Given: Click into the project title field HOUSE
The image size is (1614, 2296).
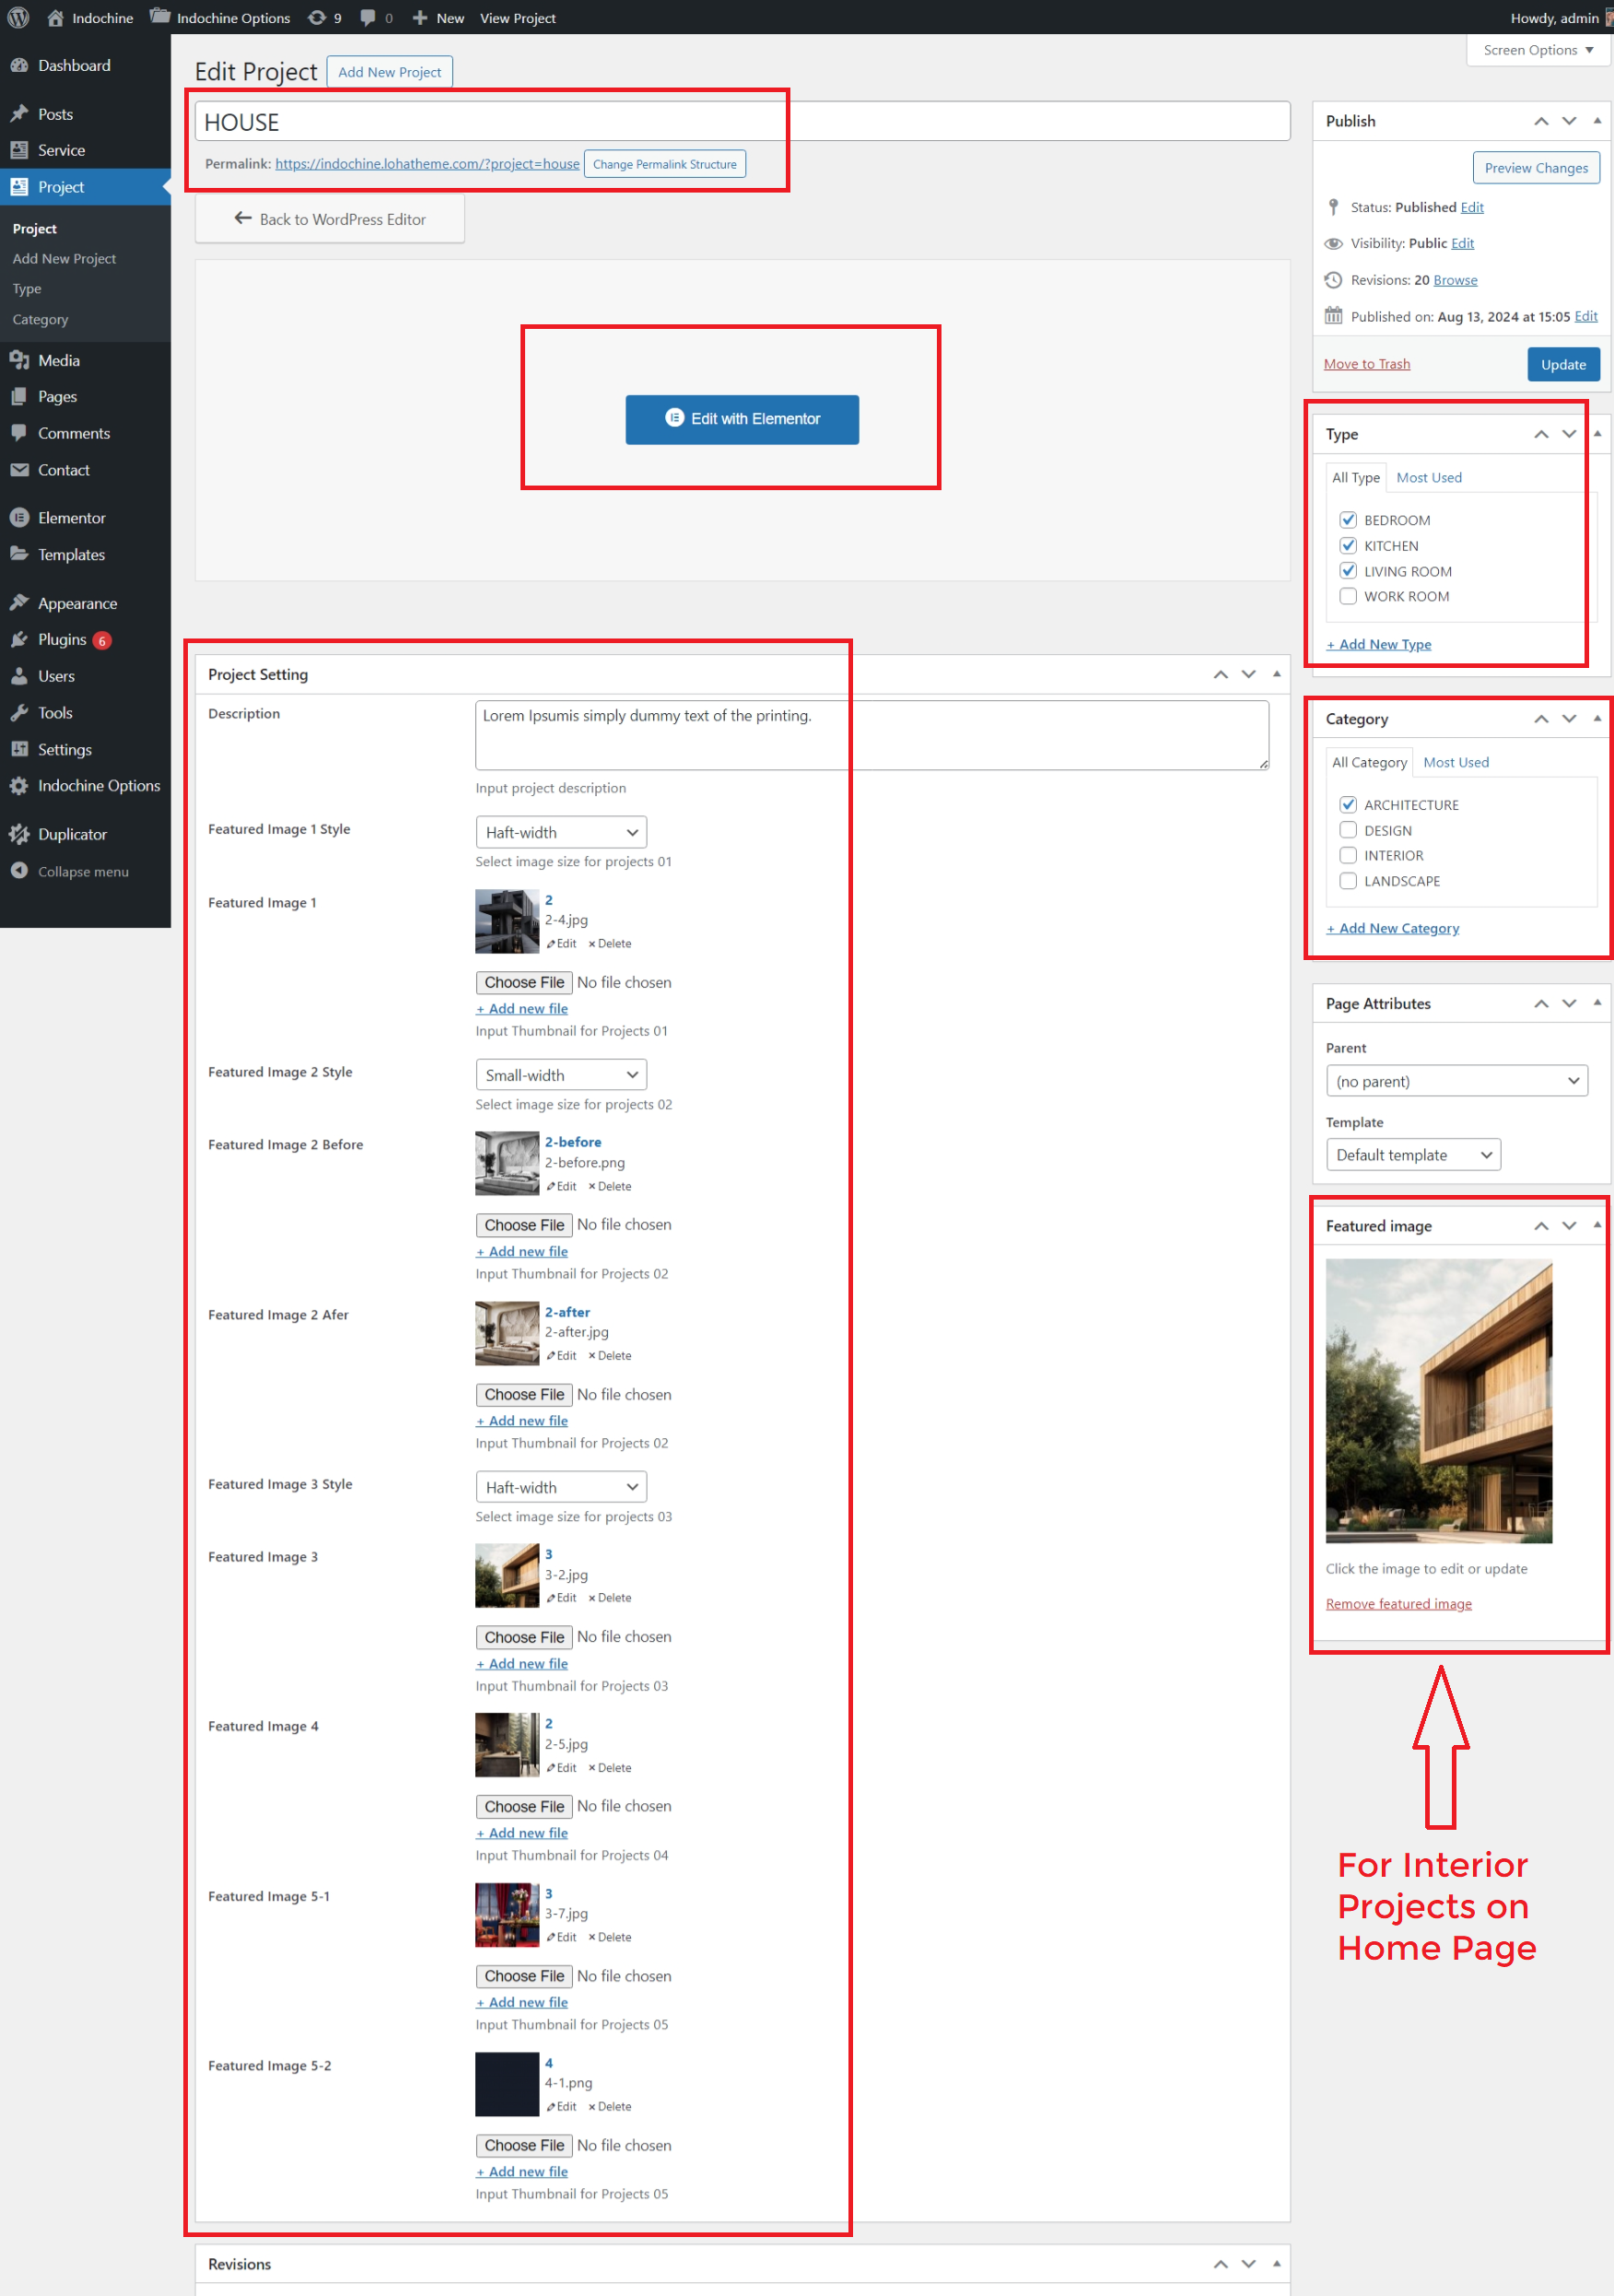Looking at the screenshot, I should point(741,122).
